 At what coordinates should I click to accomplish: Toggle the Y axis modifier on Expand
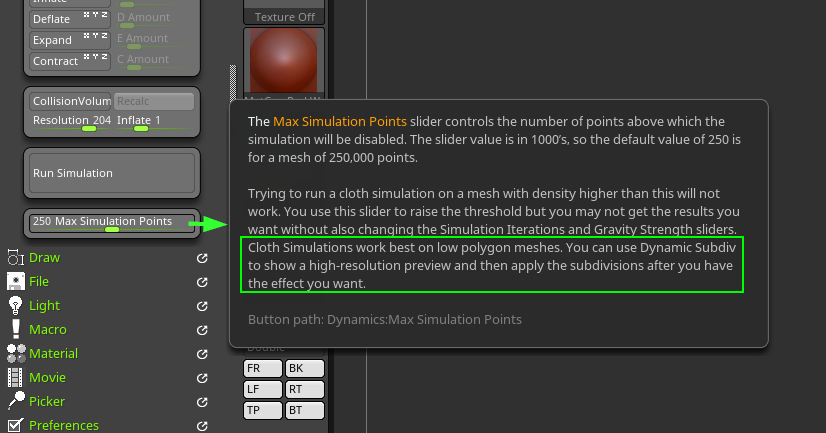point(95,36)
